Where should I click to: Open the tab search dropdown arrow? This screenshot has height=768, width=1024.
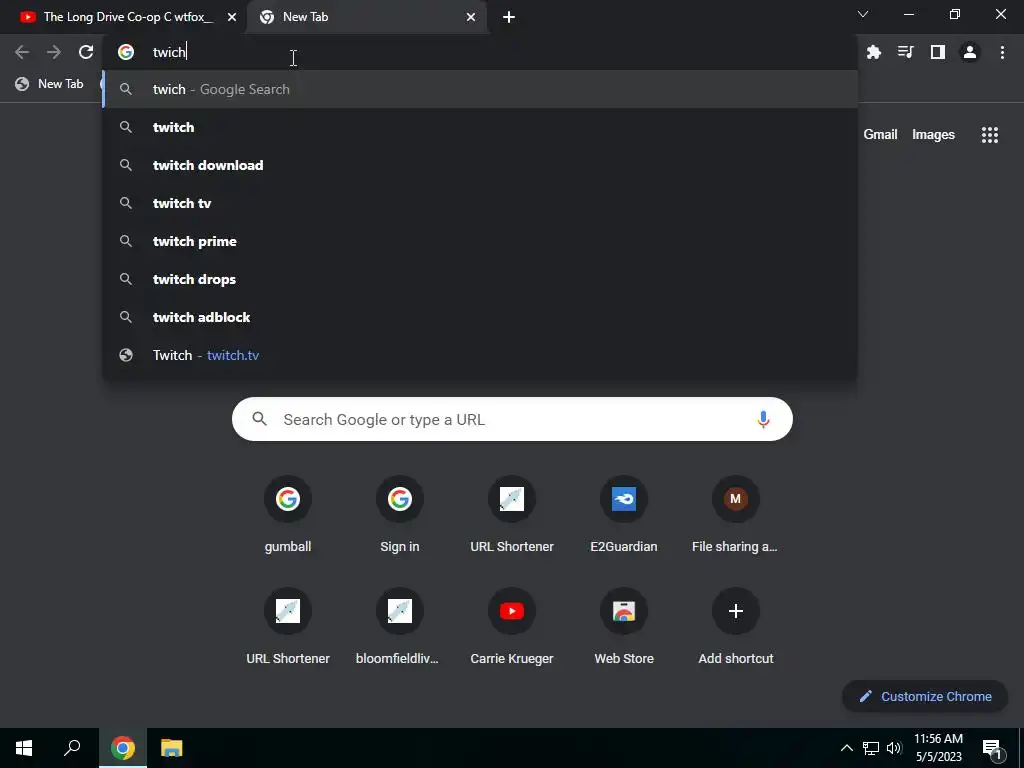click(x=863, y=14)
